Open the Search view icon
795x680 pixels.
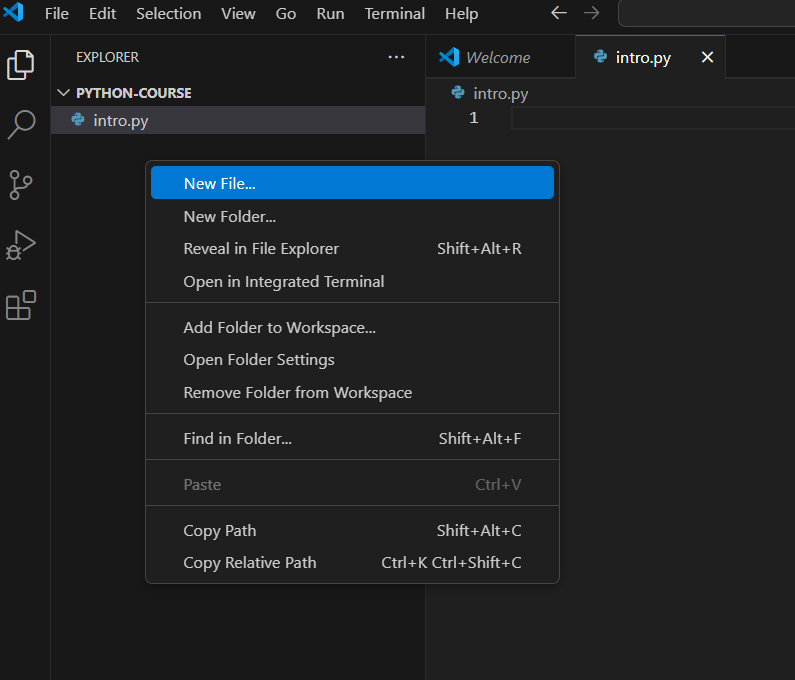(21, 125)
